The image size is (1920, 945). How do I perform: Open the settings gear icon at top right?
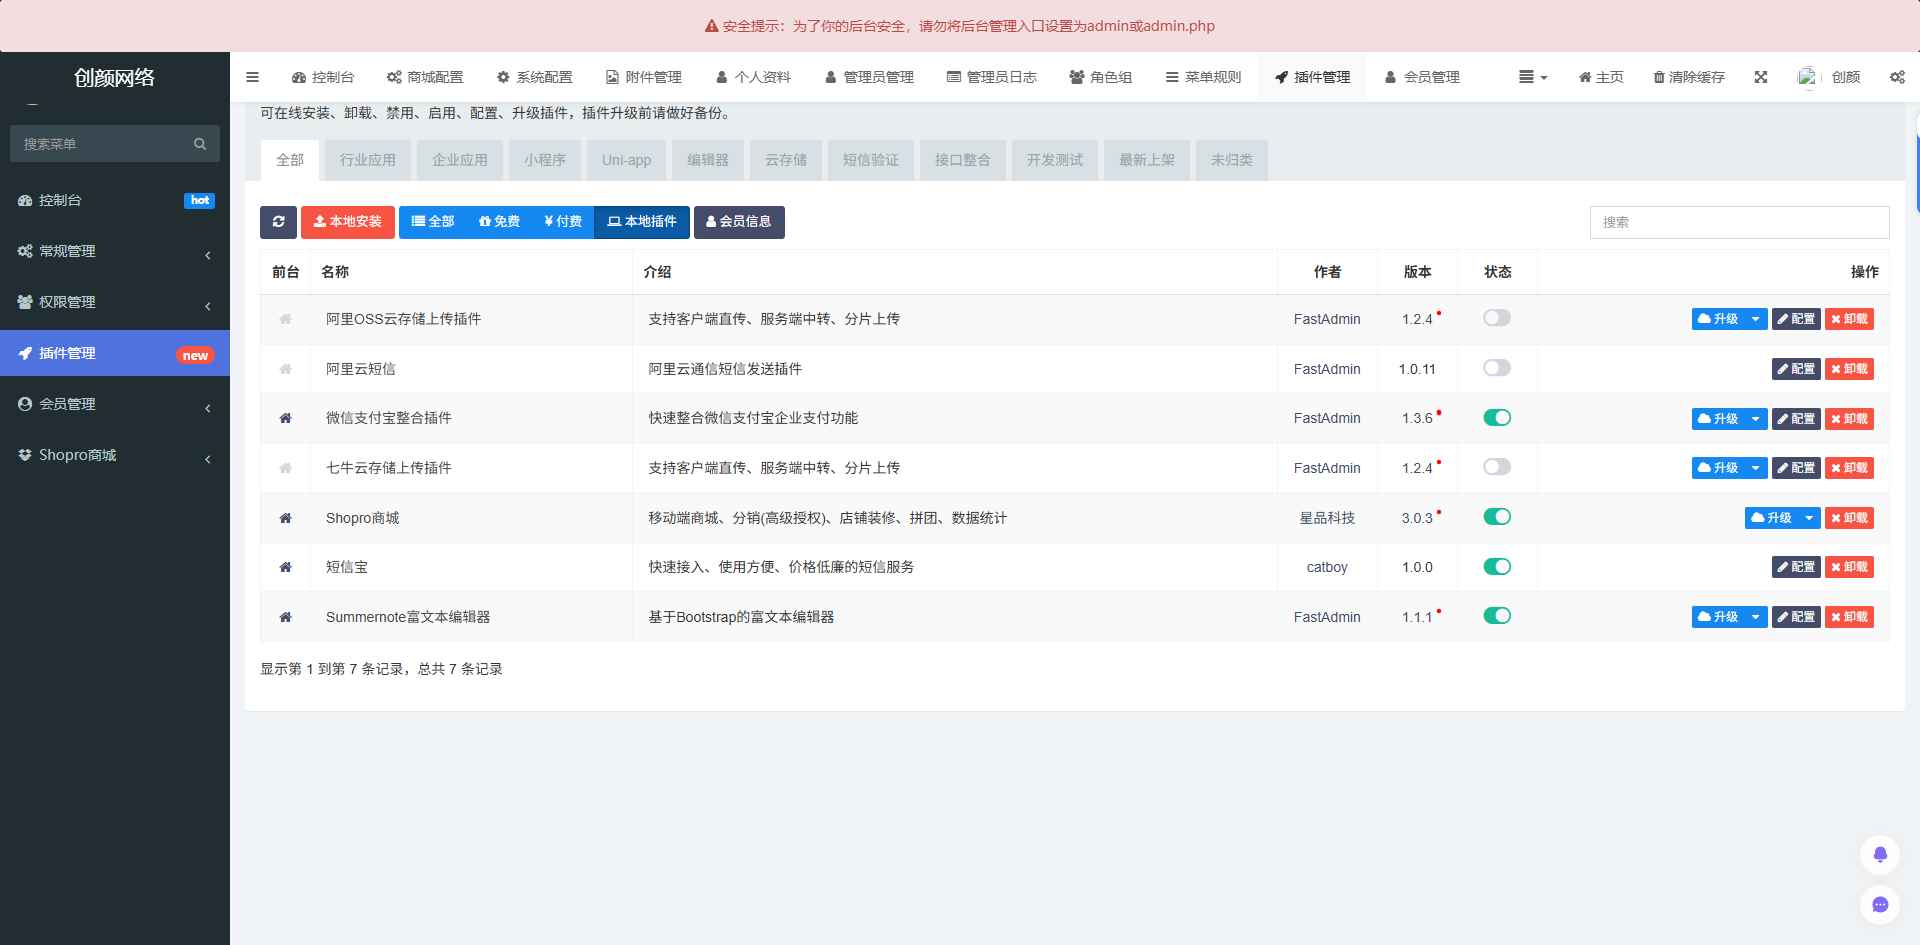click(x=1896, y=76)
